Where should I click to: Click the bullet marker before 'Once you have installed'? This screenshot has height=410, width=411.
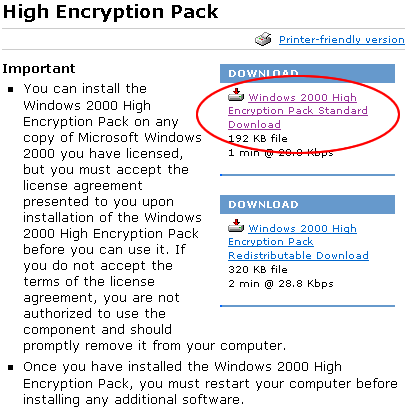pyautogui.click(x=11, y=367)
